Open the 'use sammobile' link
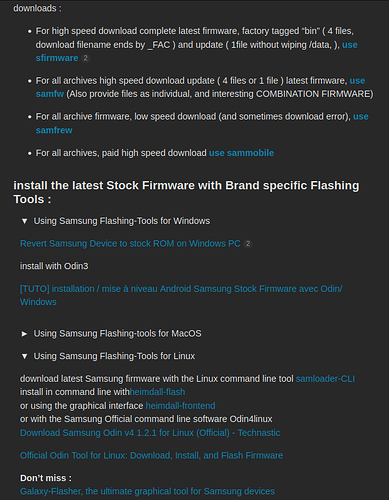This screenshot has width=389, height=500. 241,153
